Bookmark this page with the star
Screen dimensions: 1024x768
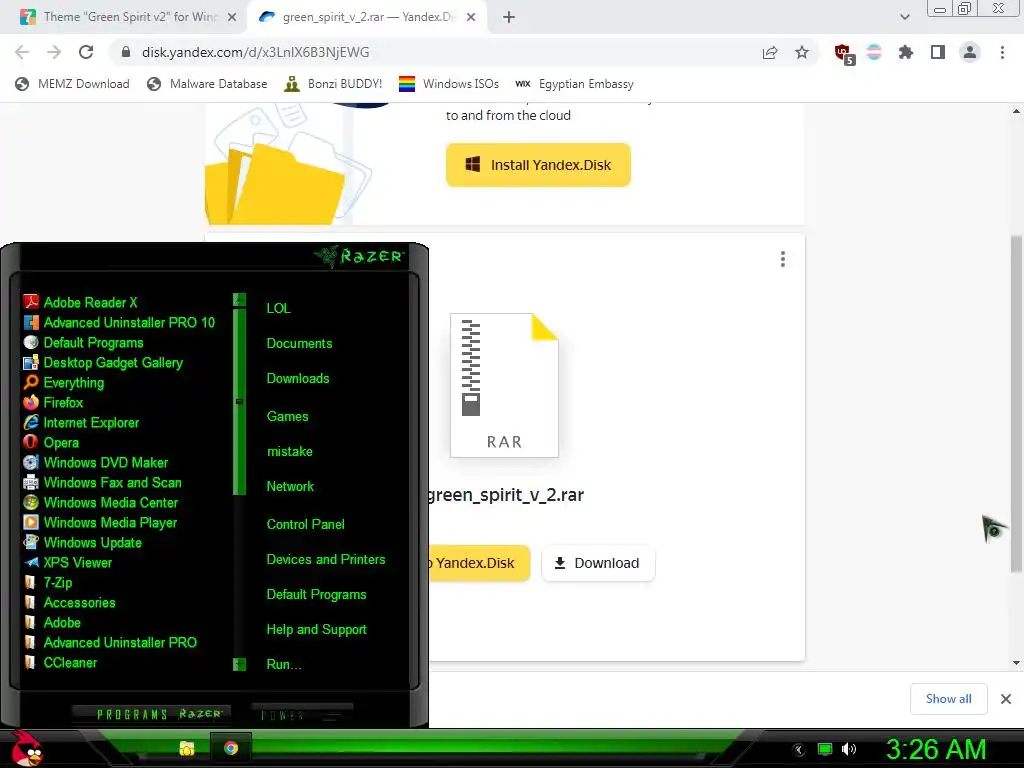click(802, 52)
